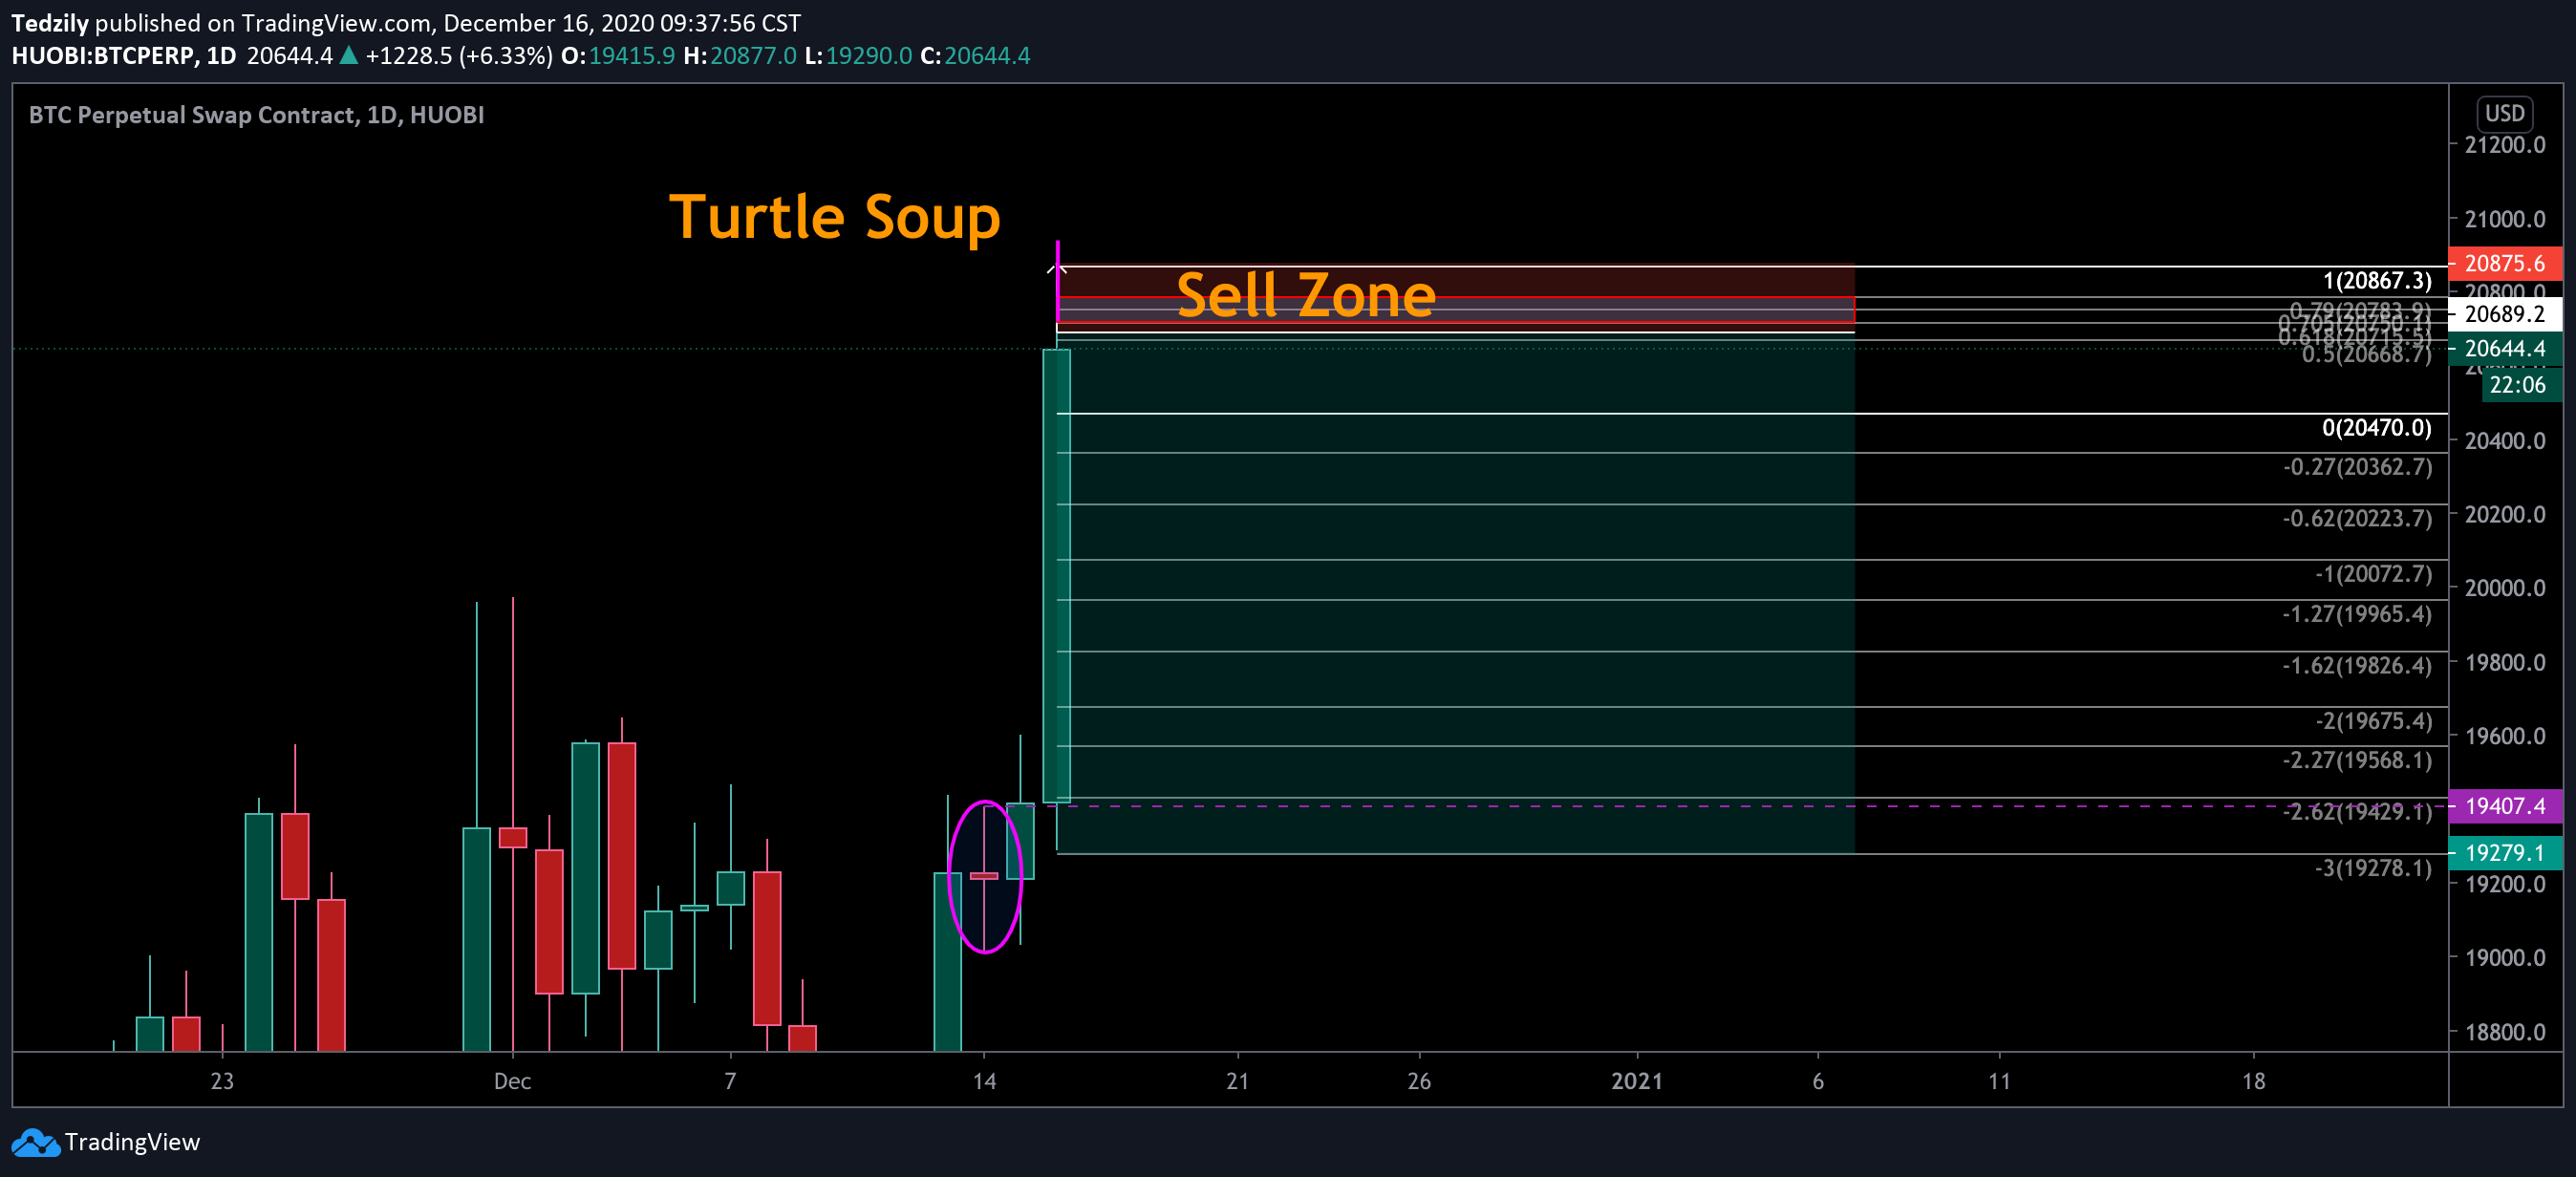Viewport: 2576px width, 1177px height.
Task: Click the magenta ellipse around the Dec 14 candle
Action: coord(985,877)
